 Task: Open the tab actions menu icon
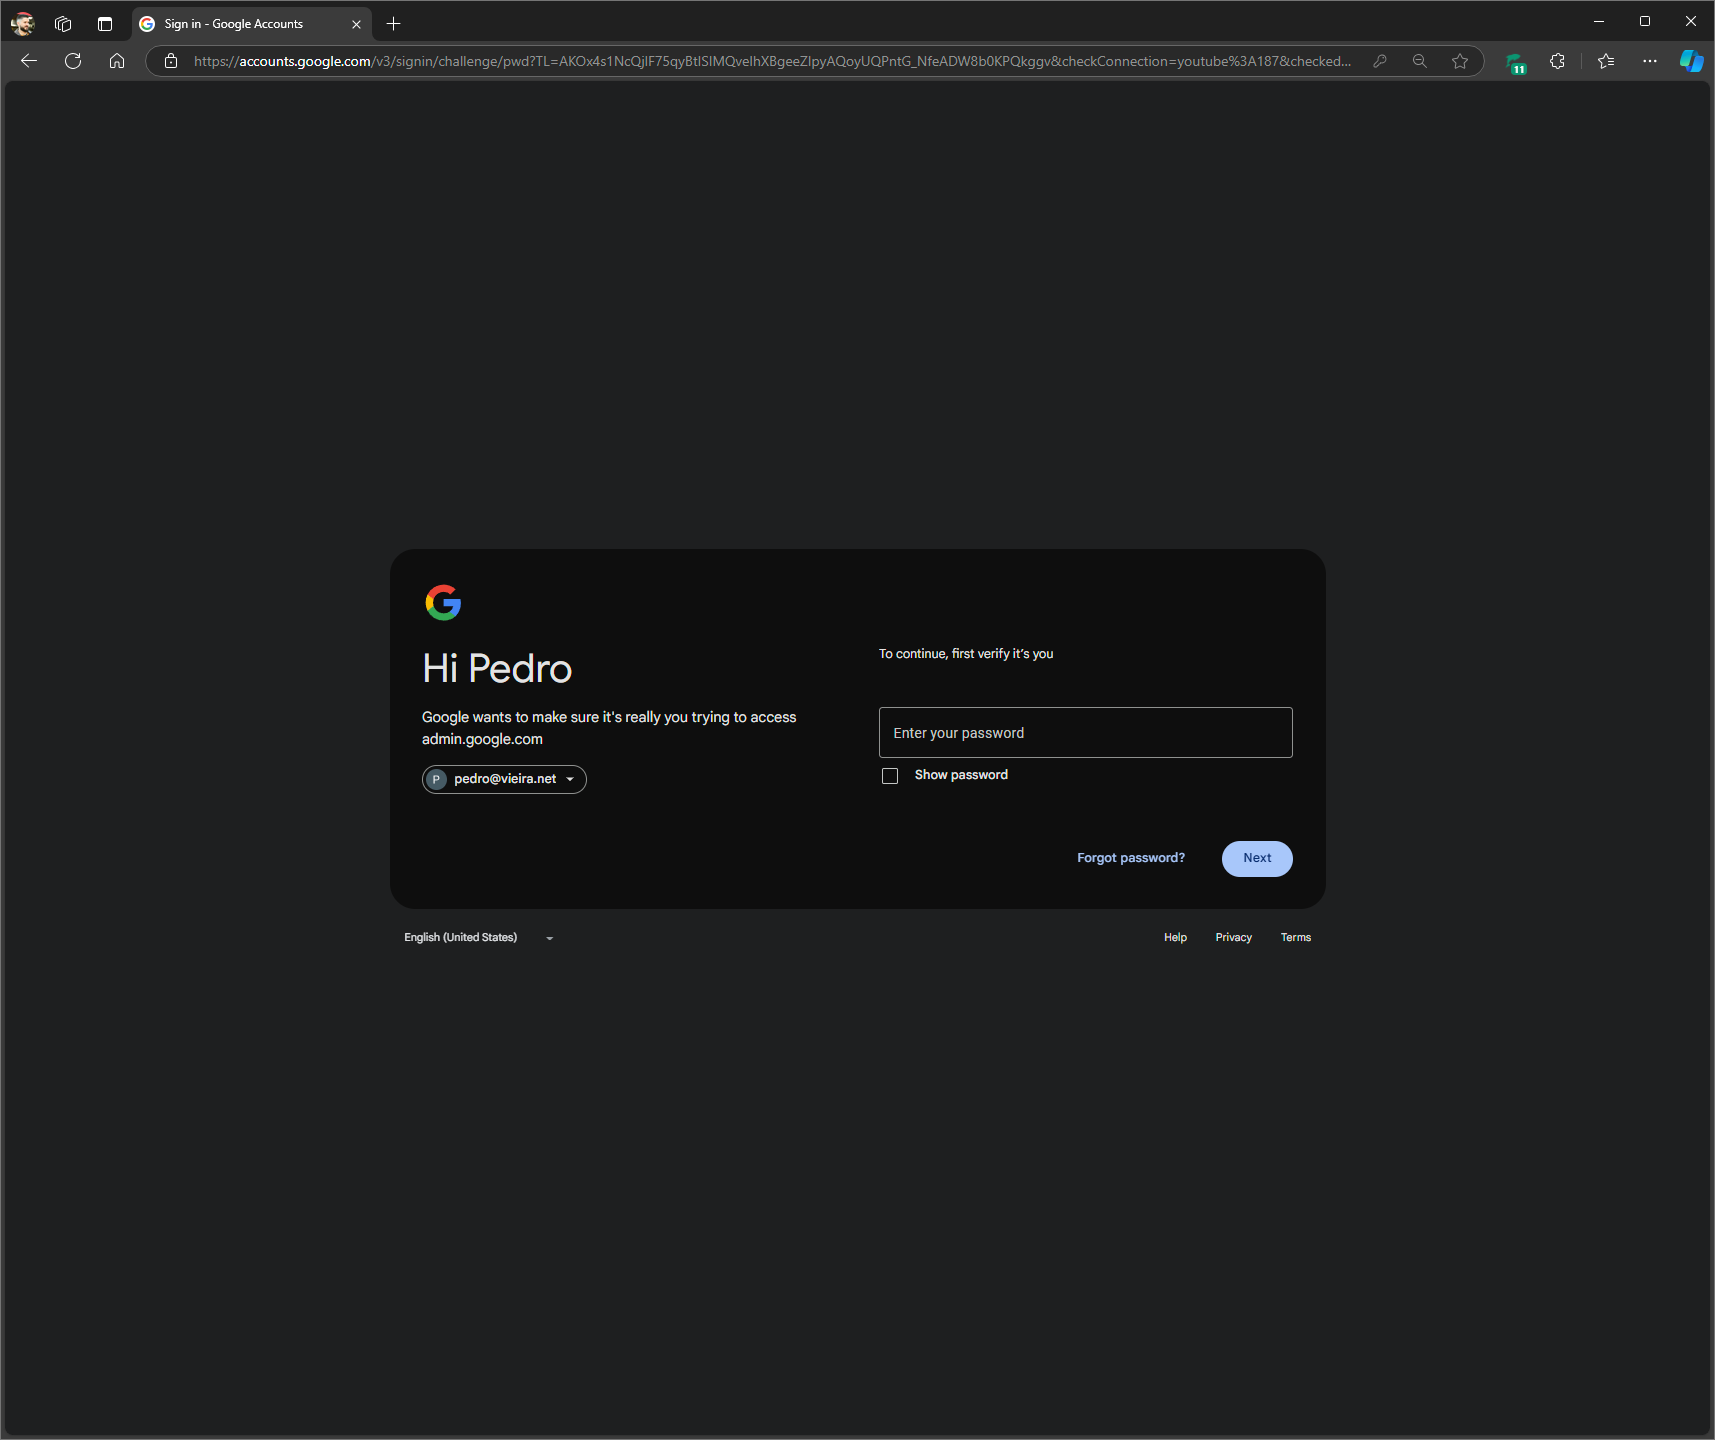point(105,23)
